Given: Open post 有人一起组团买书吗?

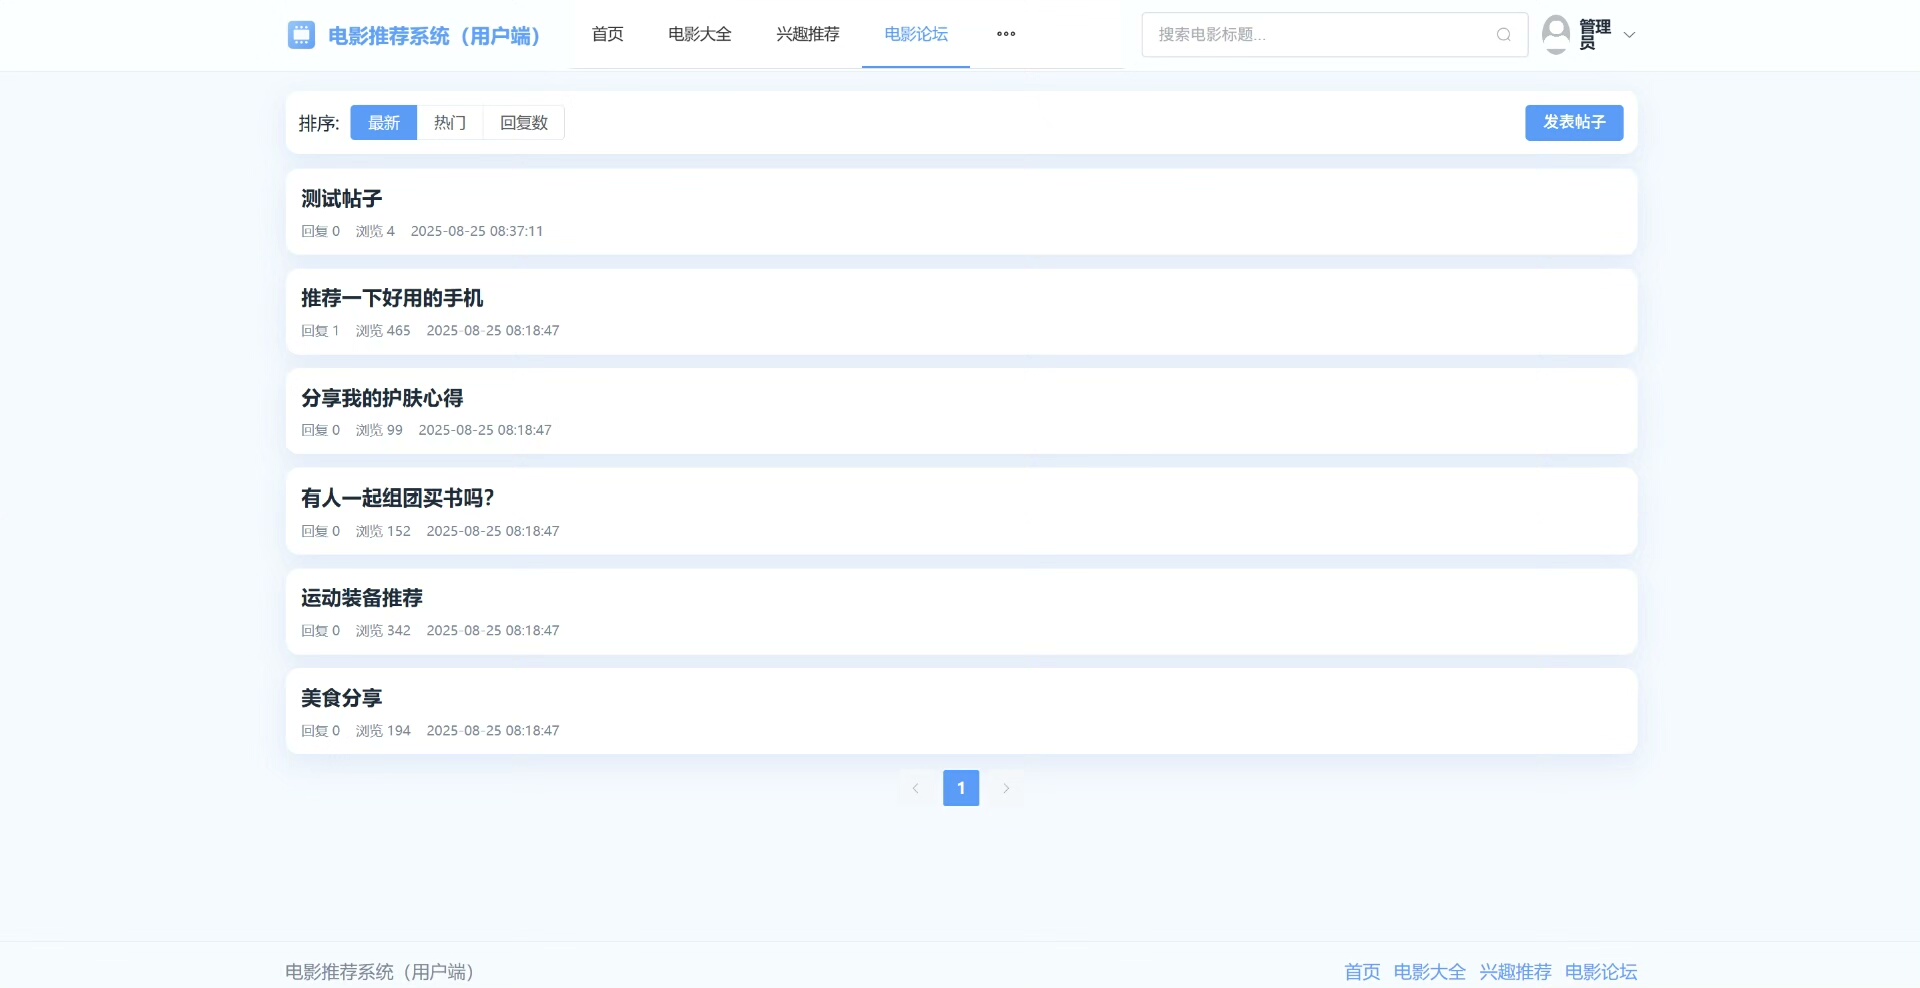Looking at the screenshot, I should point(397,498).
